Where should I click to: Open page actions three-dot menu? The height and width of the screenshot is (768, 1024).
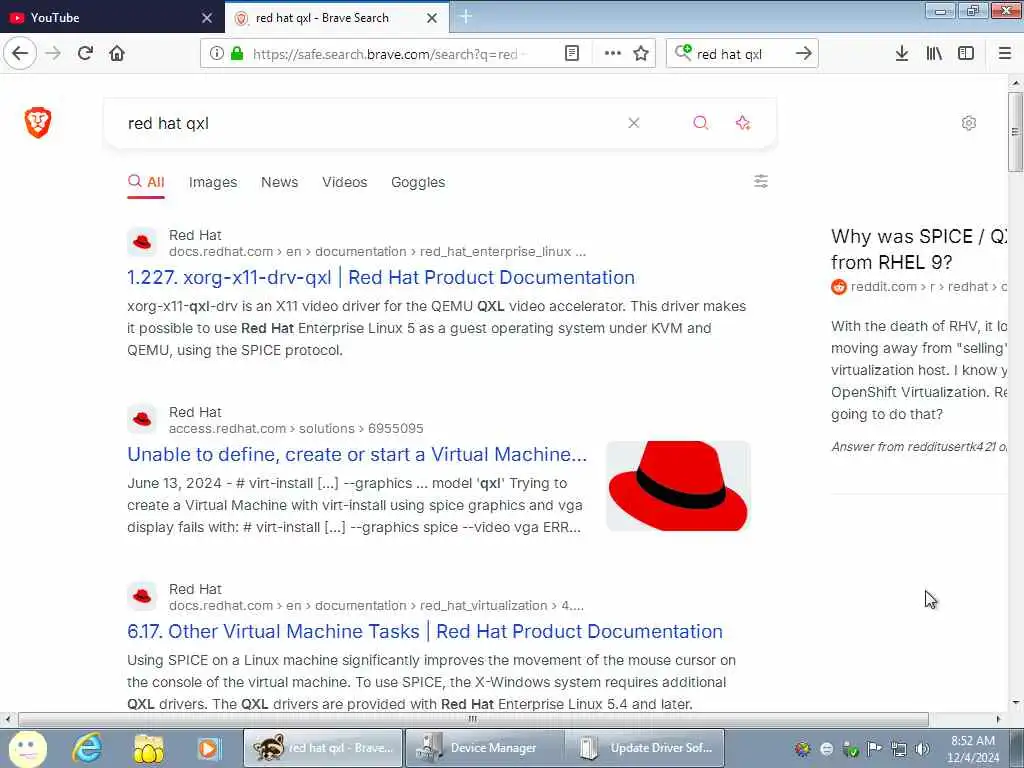coord(613,54)
